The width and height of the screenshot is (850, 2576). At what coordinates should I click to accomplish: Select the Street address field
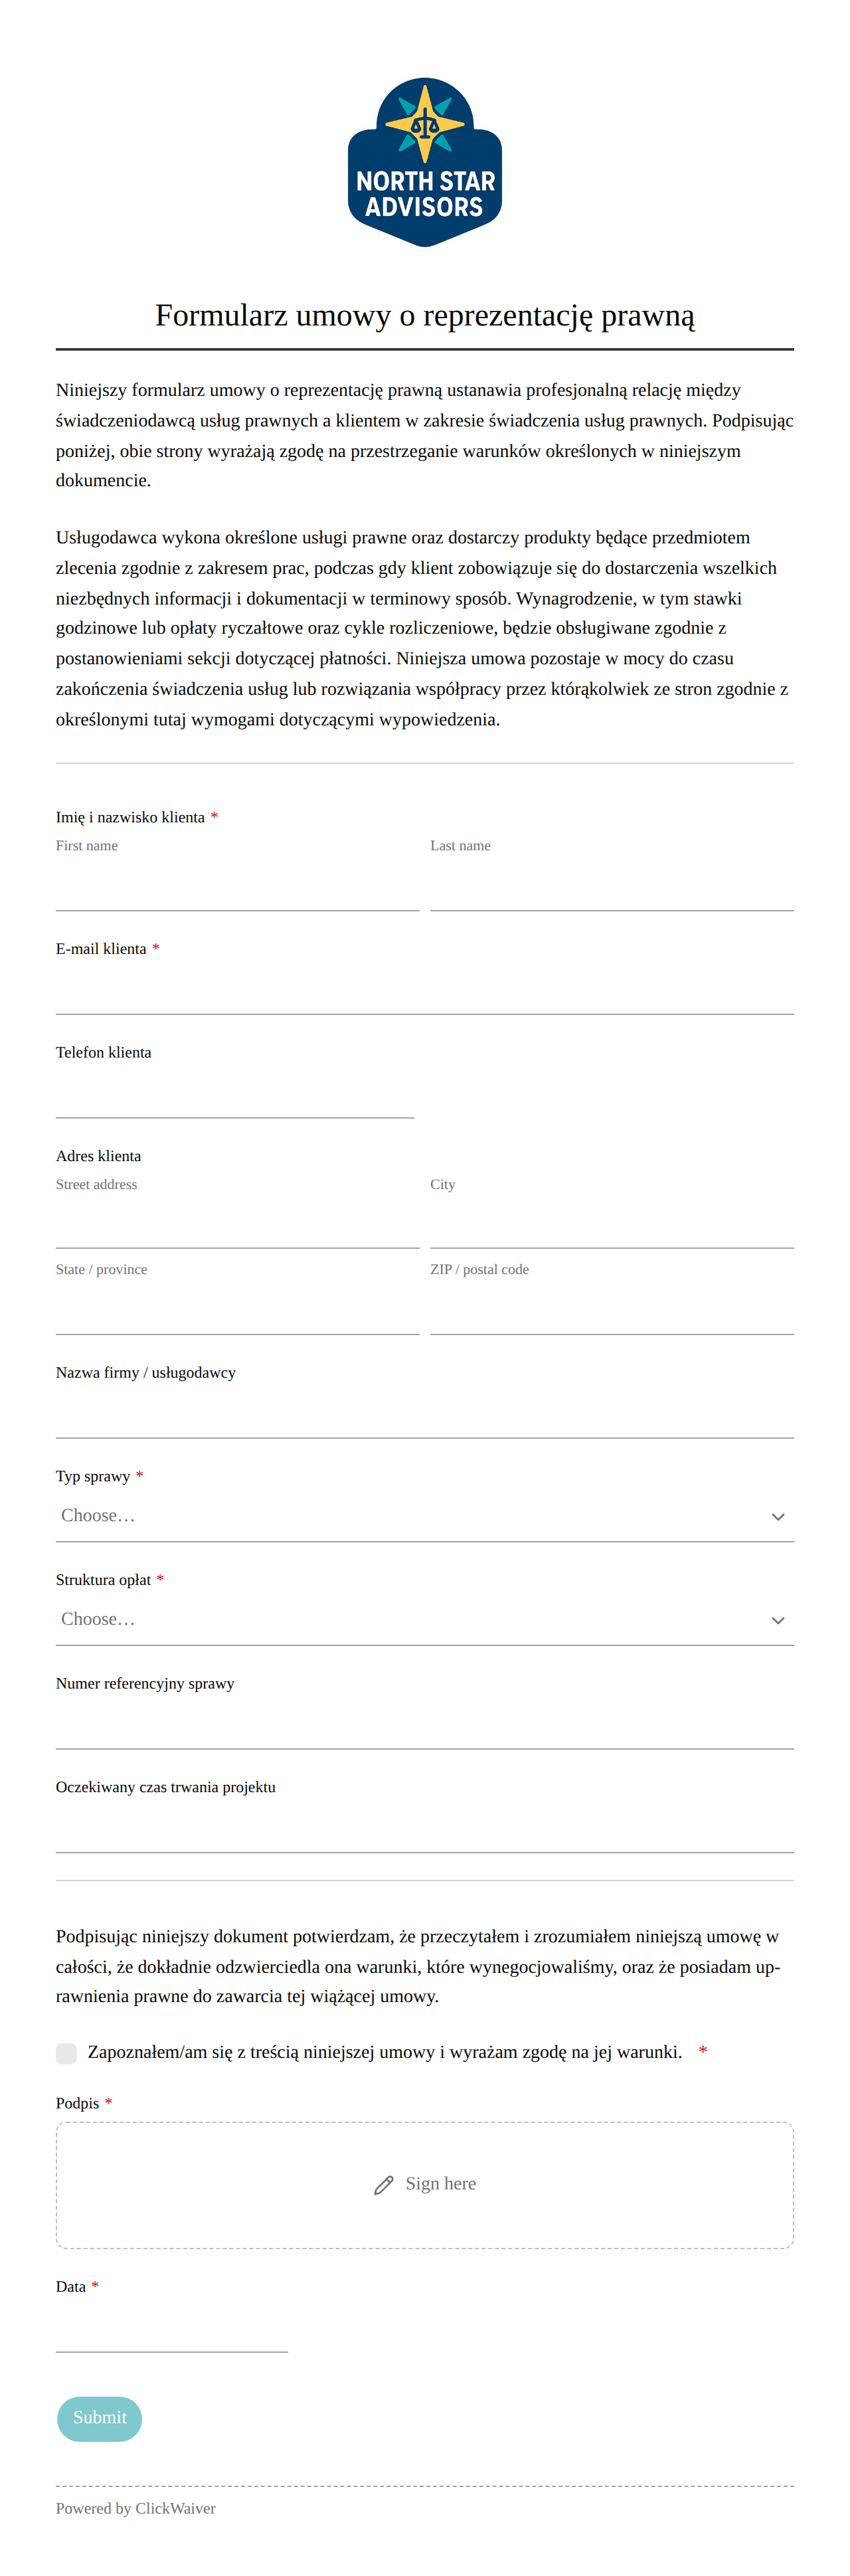[237, 1223]
